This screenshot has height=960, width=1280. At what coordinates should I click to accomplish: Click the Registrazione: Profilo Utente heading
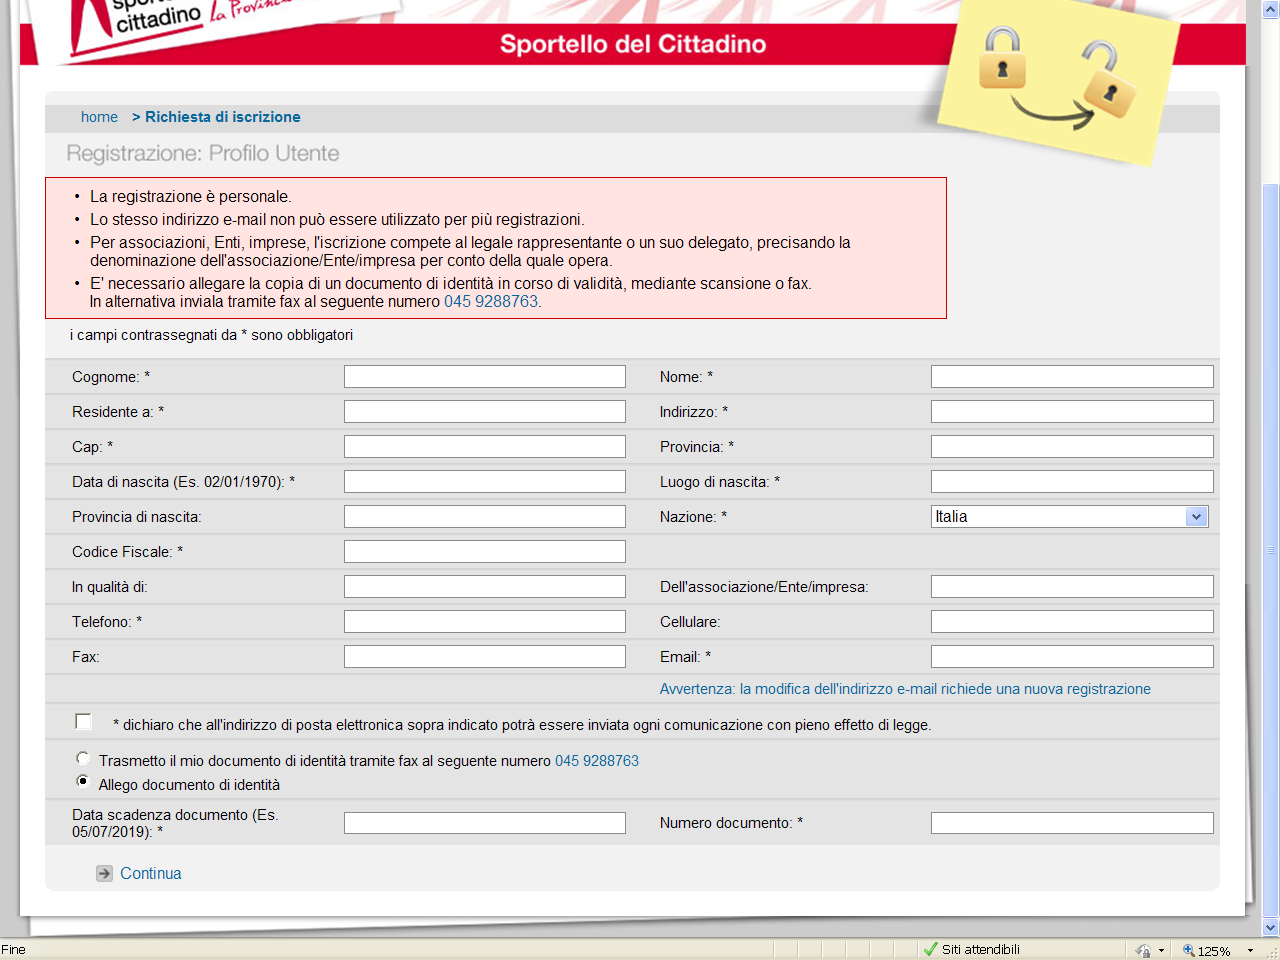pos(203,154)
